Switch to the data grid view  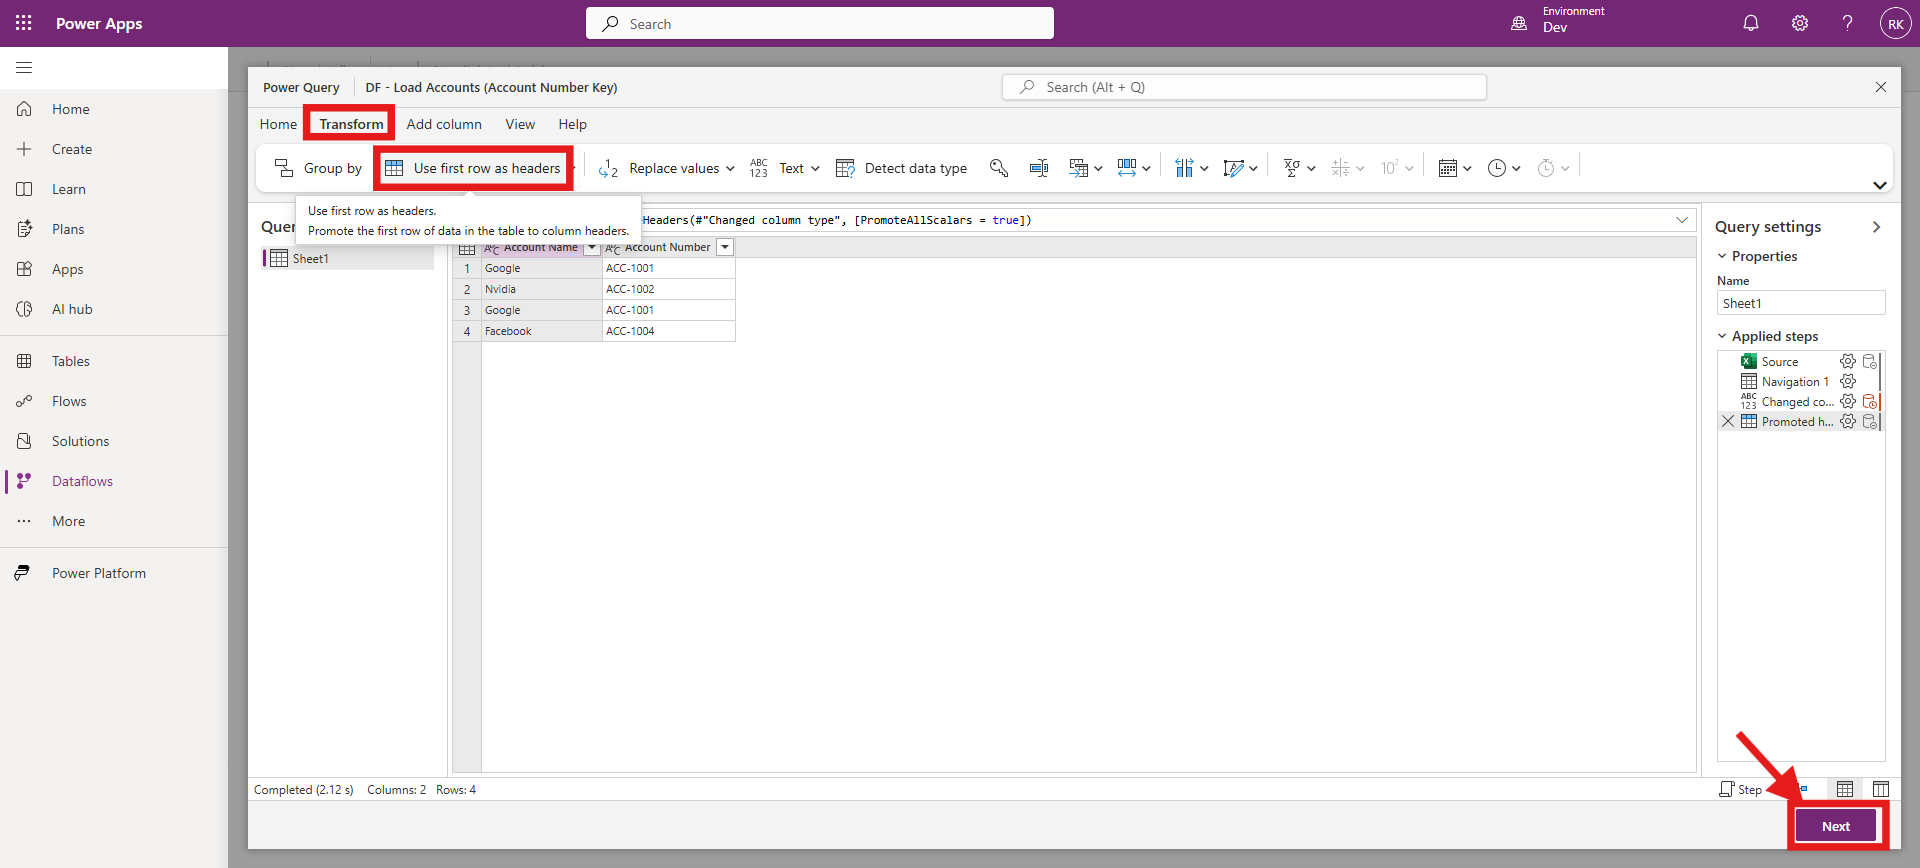tap(1845, 789)
